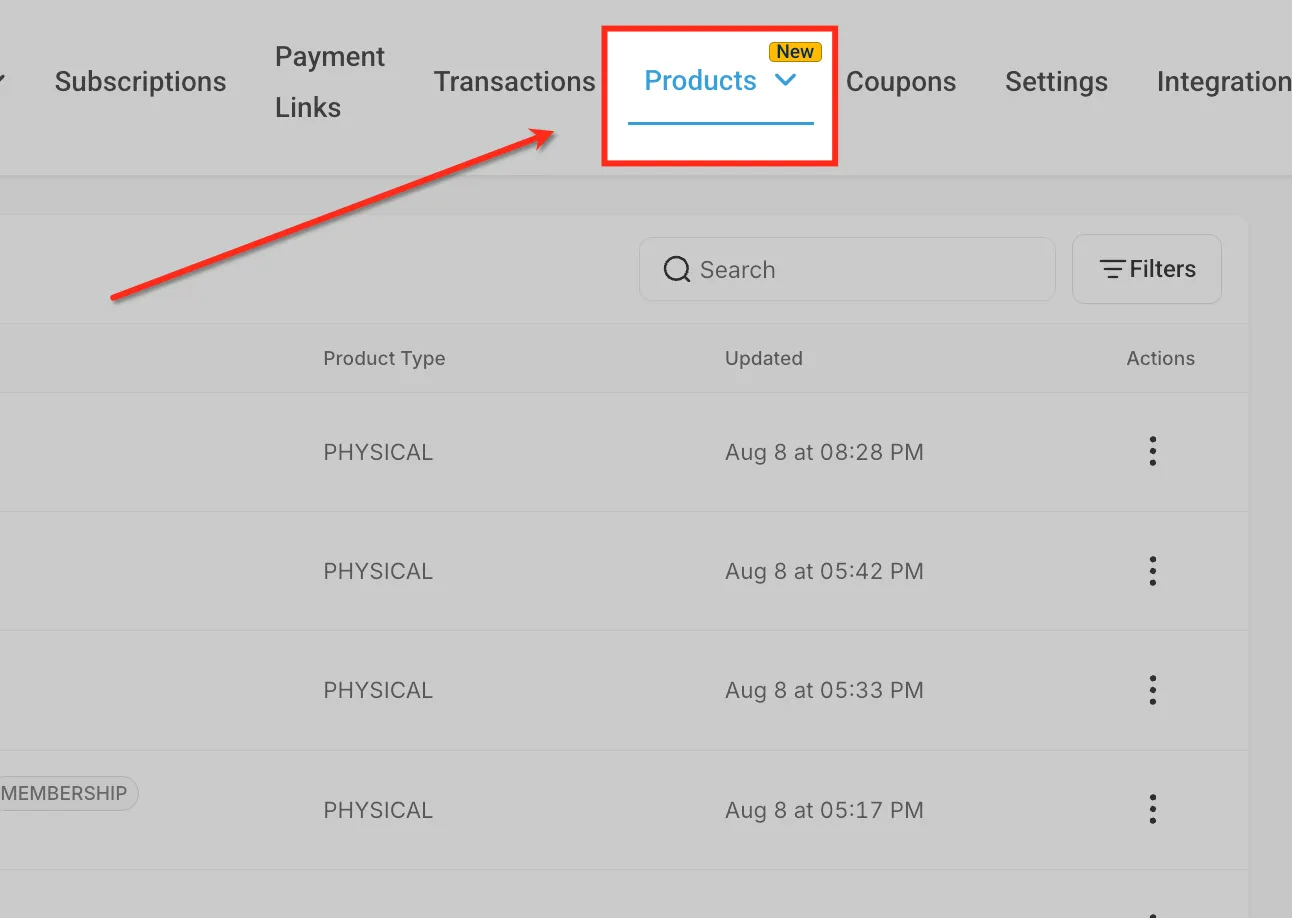Navigate to the Settings tab
The height and width of the screenshot is (918, 1292).
click(x=1056, y=82)
